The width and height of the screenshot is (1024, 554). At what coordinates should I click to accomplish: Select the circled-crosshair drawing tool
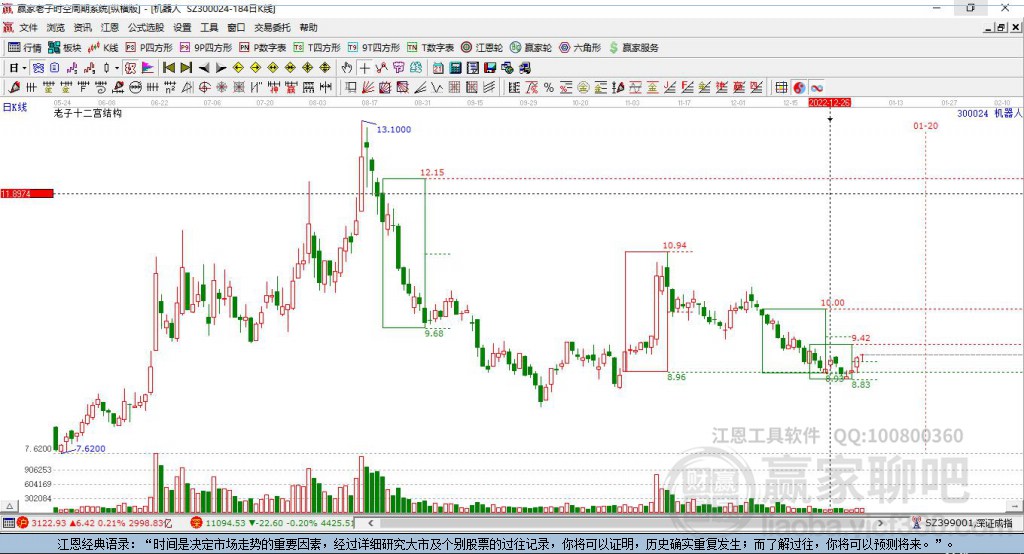coord(204,88)
